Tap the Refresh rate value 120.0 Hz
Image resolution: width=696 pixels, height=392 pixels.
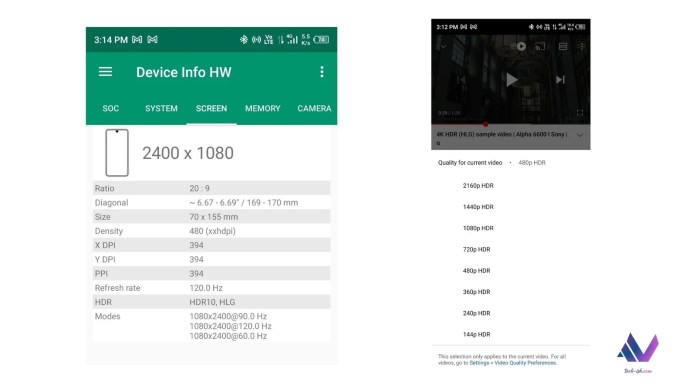tap(206, 288)
